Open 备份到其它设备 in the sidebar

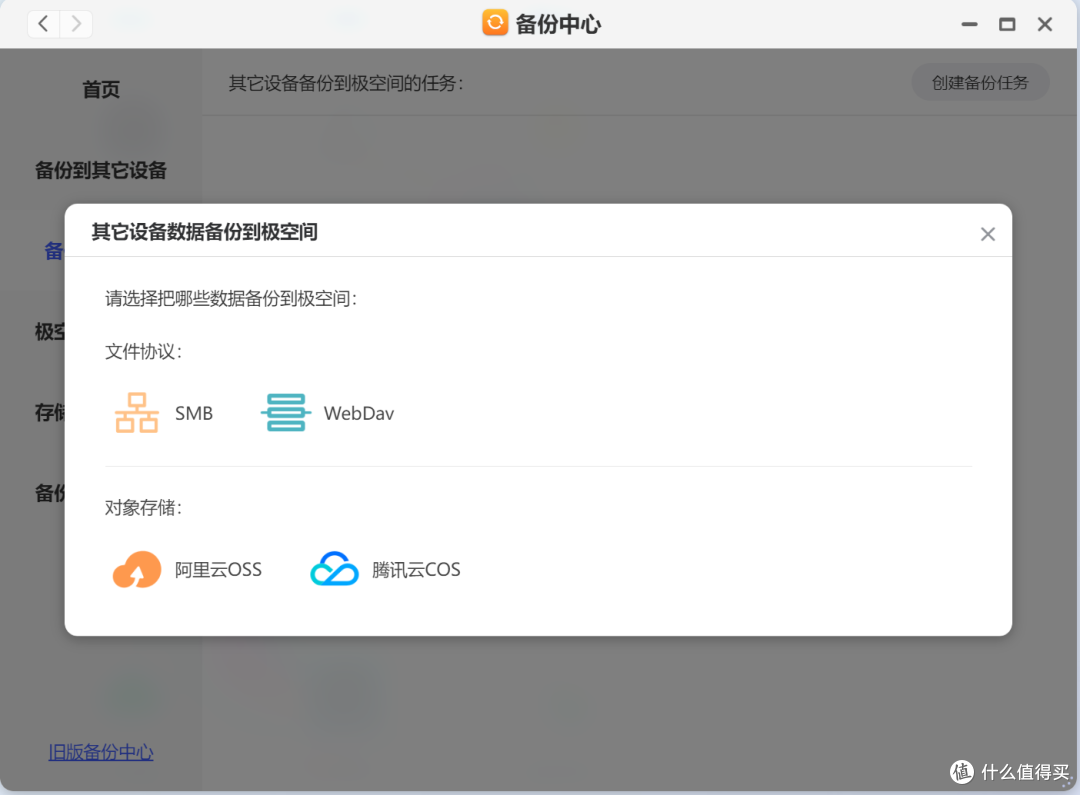101,170
